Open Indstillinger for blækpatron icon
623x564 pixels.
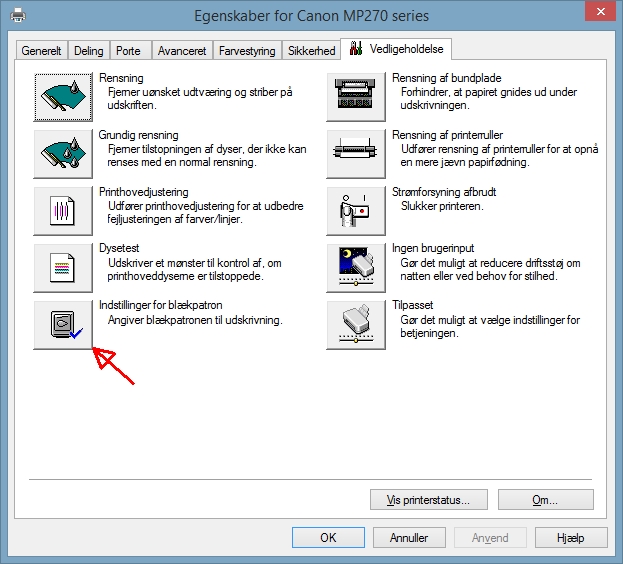click(x=63, y=324)
